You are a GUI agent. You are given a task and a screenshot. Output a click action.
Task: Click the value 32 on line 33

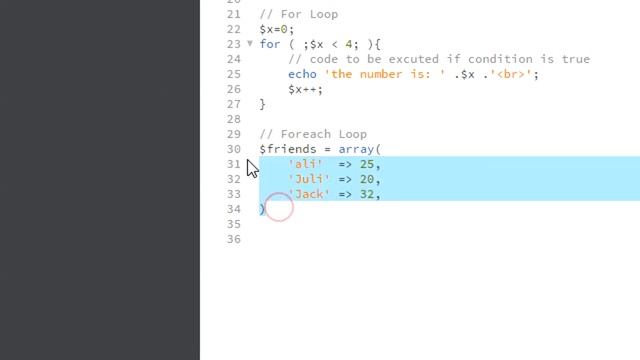pos(367,194)
